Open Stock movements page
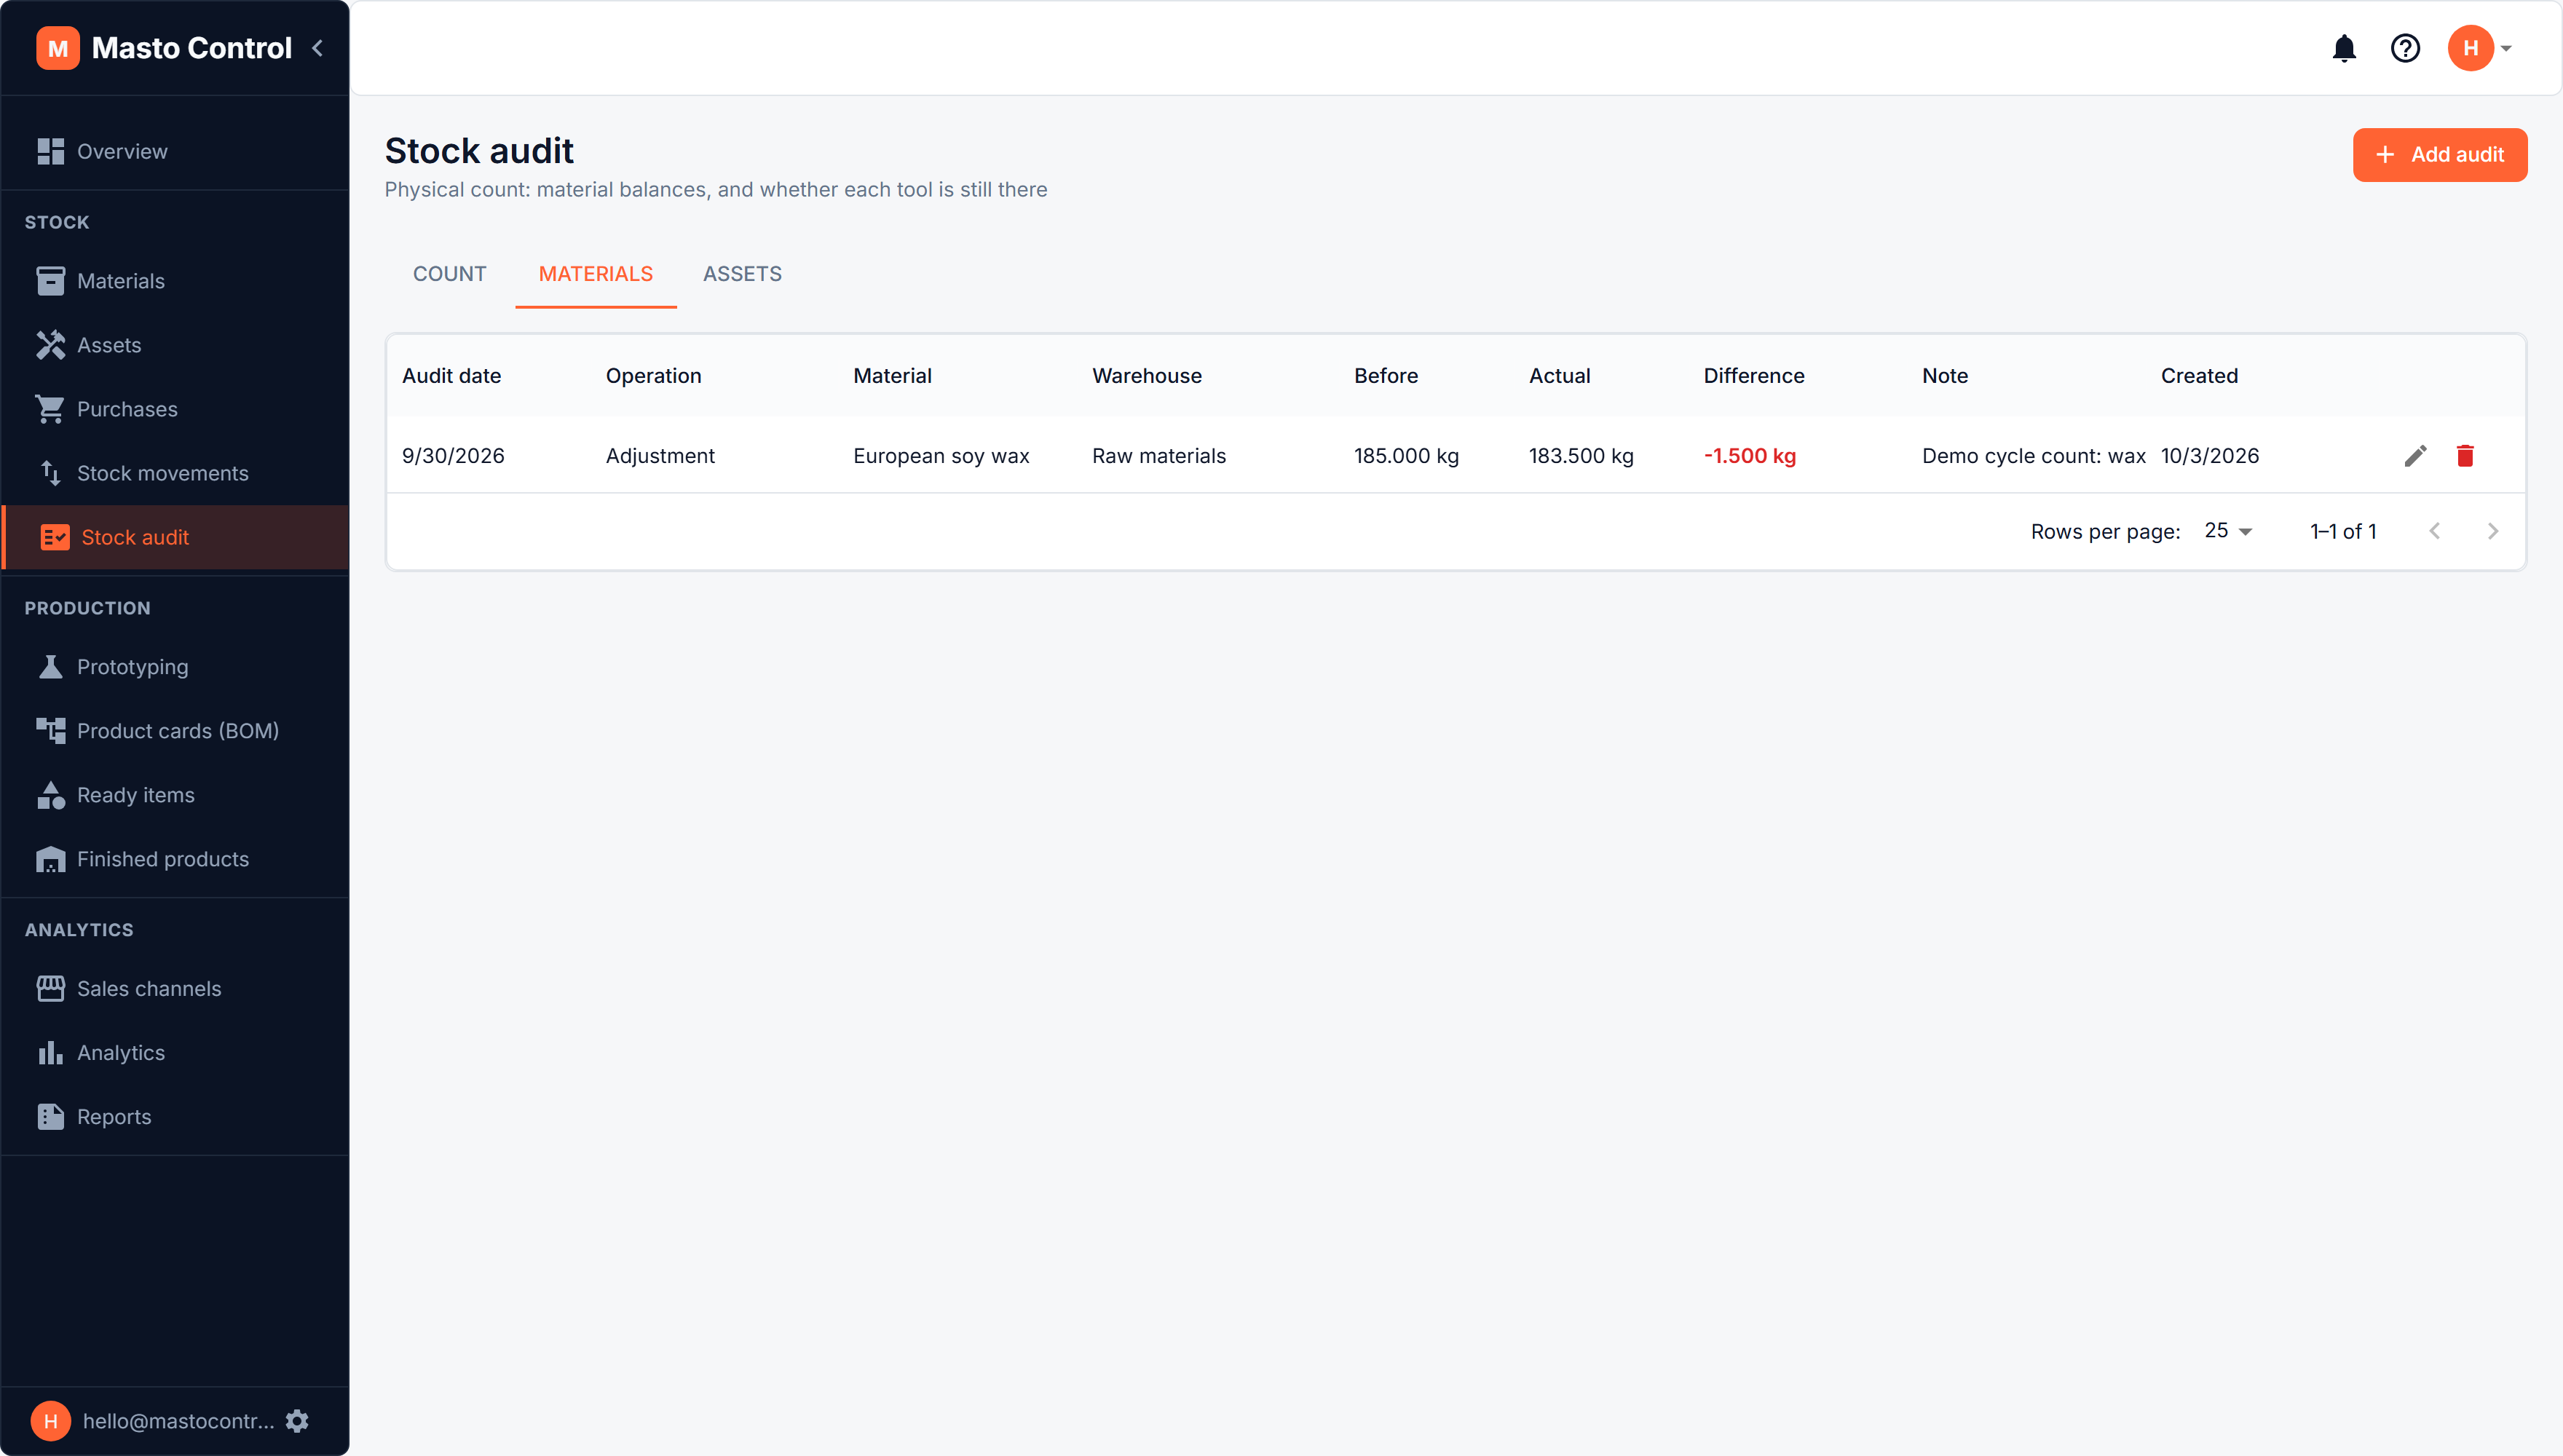 (x=175, y=473)
